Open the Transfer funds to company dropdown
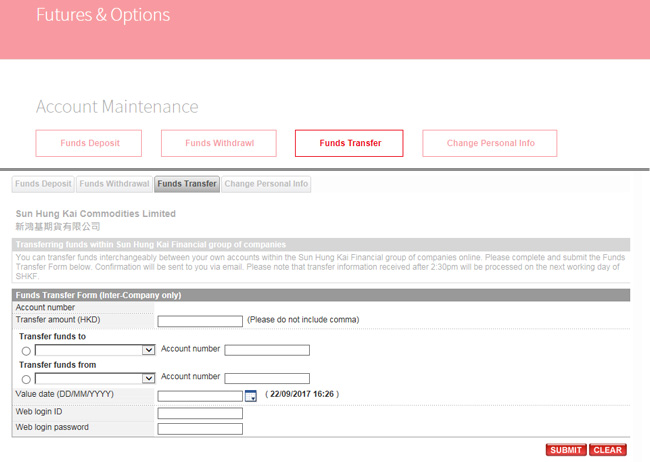Viewport: 650px width, 462px height. (95, 350)
